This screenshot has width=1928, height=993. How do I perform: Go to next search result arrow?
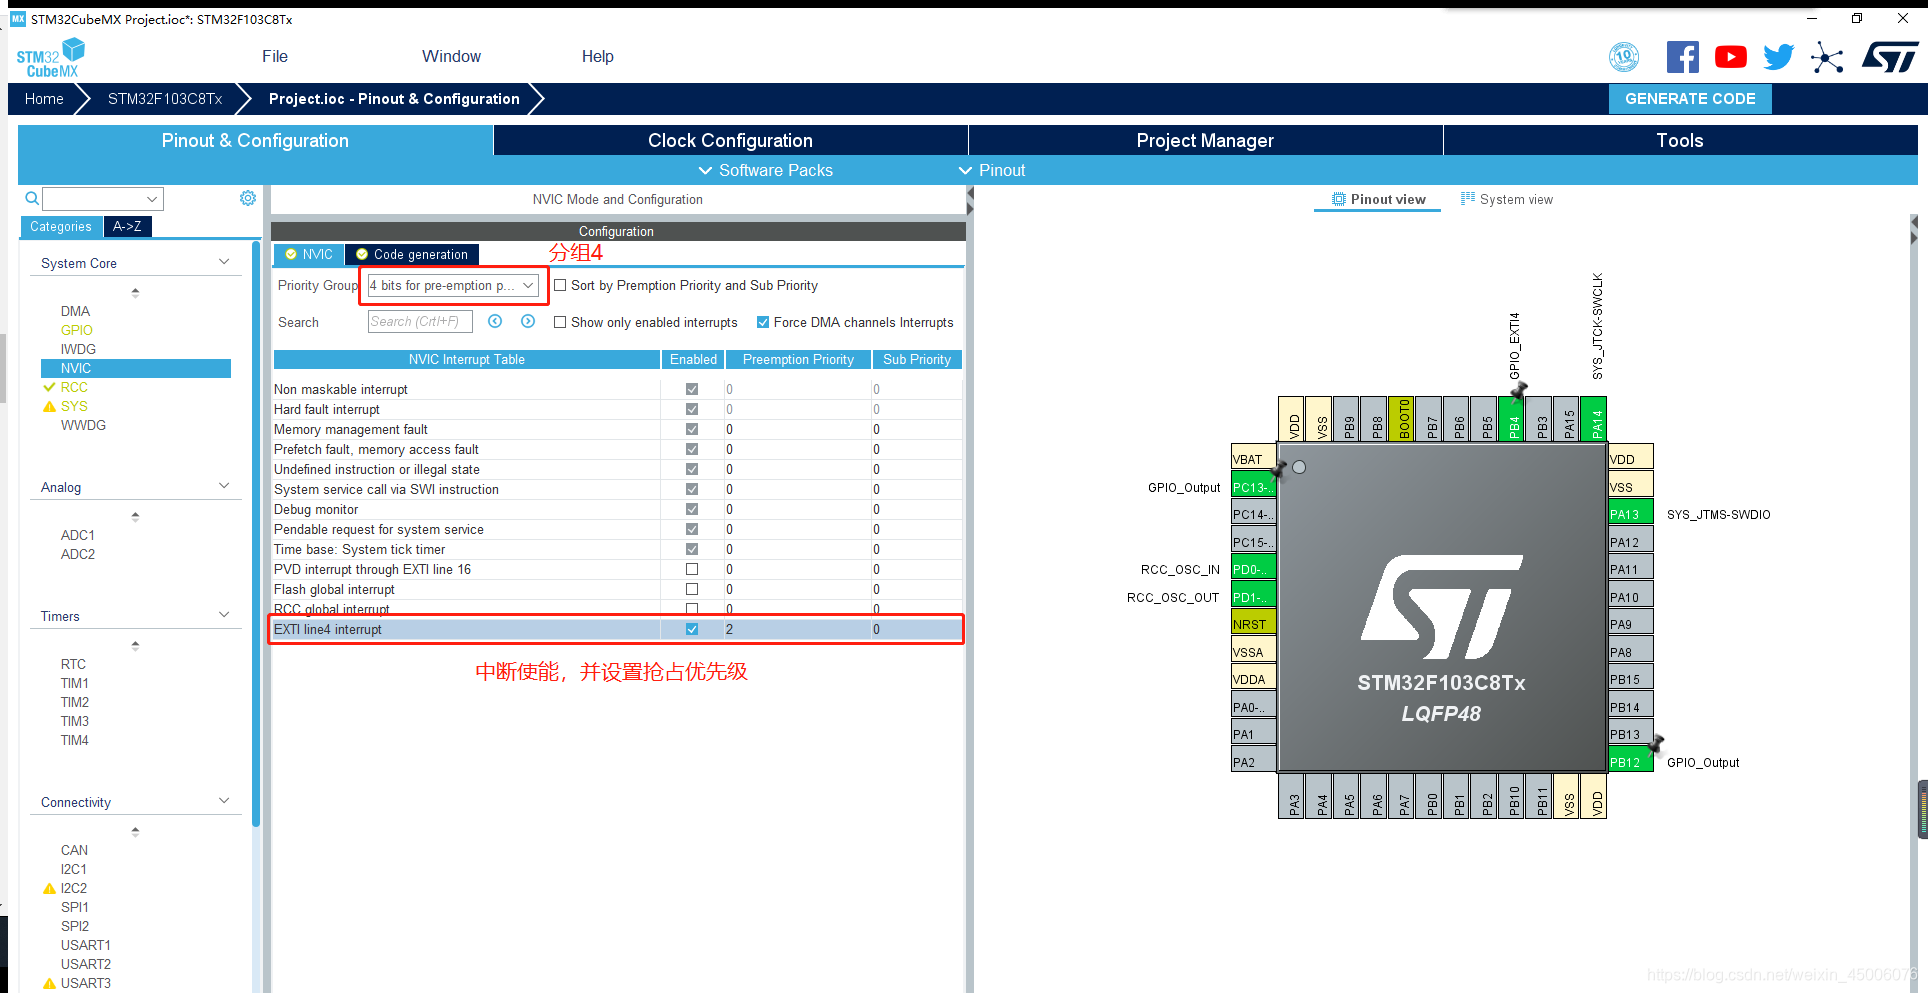point(528,321)
